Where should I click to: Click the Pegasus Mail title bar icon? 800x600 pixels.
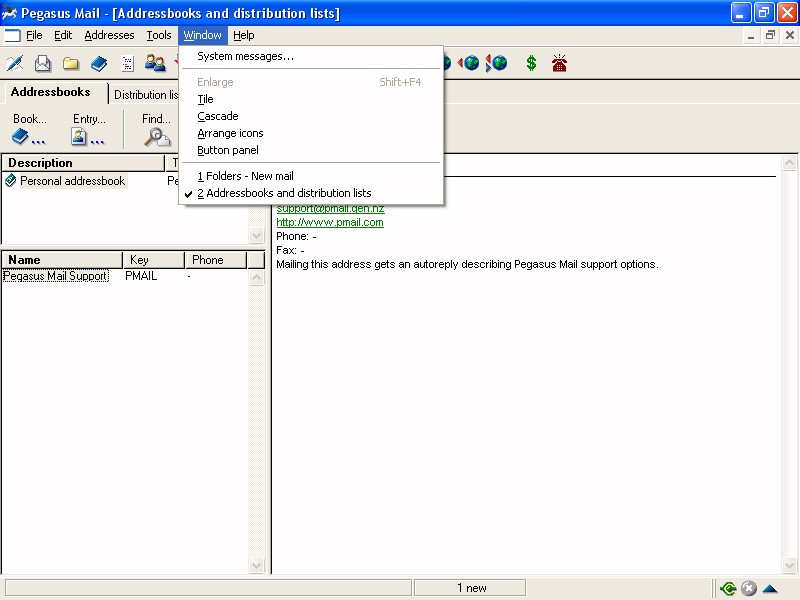(9, 13)
